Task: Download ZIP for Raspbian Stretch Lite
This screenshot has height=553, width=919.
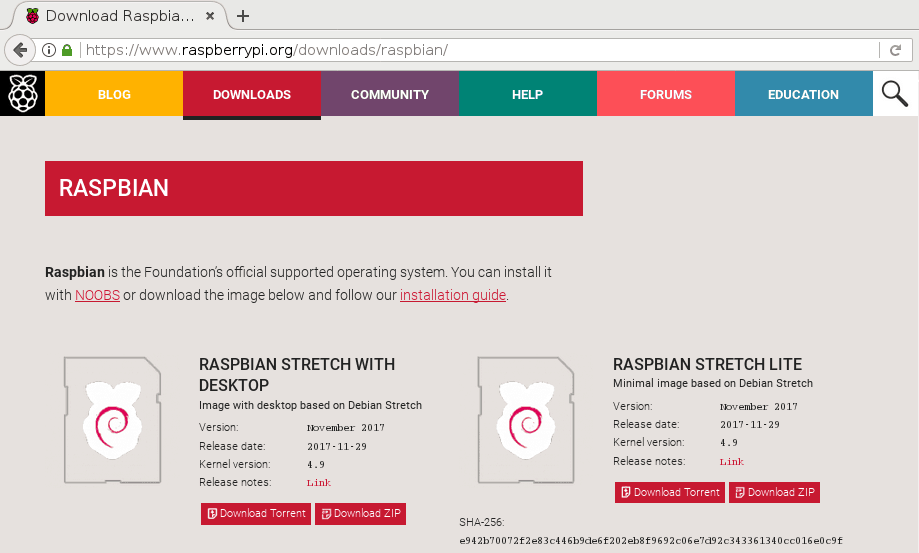Action: click(x=774, y=493)
